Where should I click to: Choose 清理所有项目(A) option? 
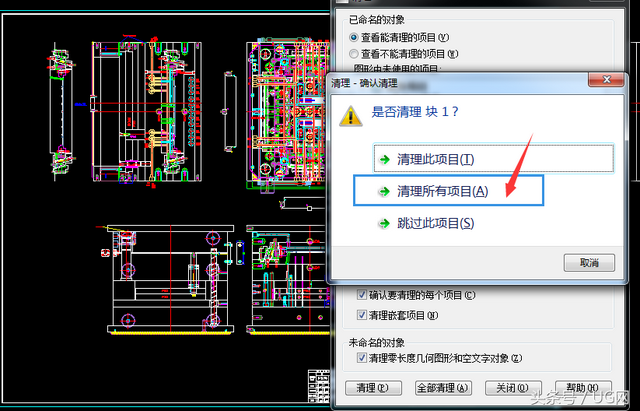tap(449, 190)
